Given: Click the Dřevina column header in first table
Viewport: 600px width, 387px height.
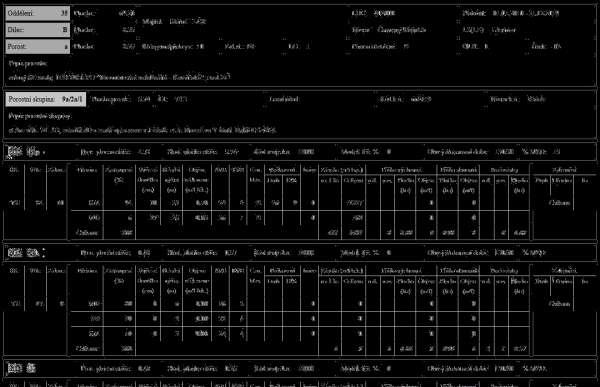Looking at the screenshot, I should pyautogui.click(x=87, y=170).
